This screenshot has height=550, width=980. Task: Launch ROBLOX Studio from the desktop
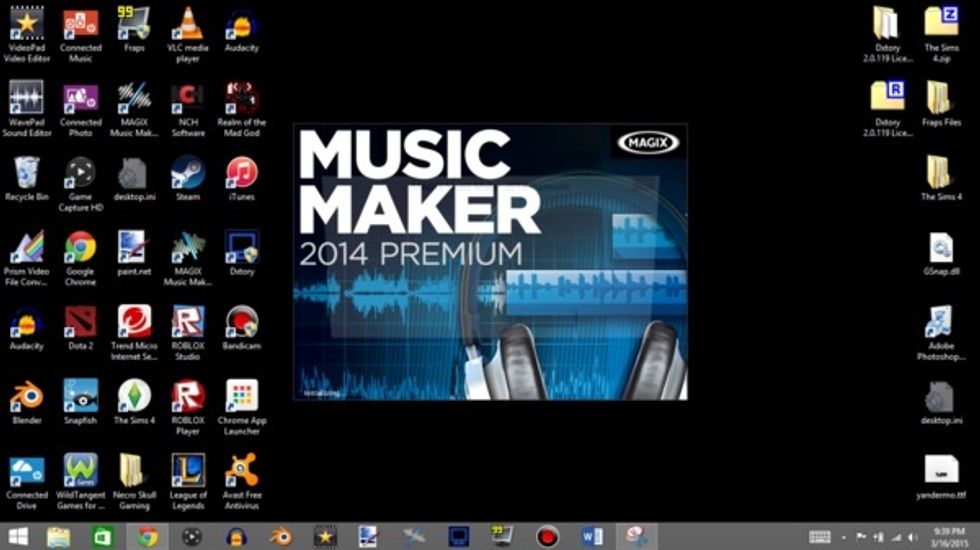(x=188, y=332)
